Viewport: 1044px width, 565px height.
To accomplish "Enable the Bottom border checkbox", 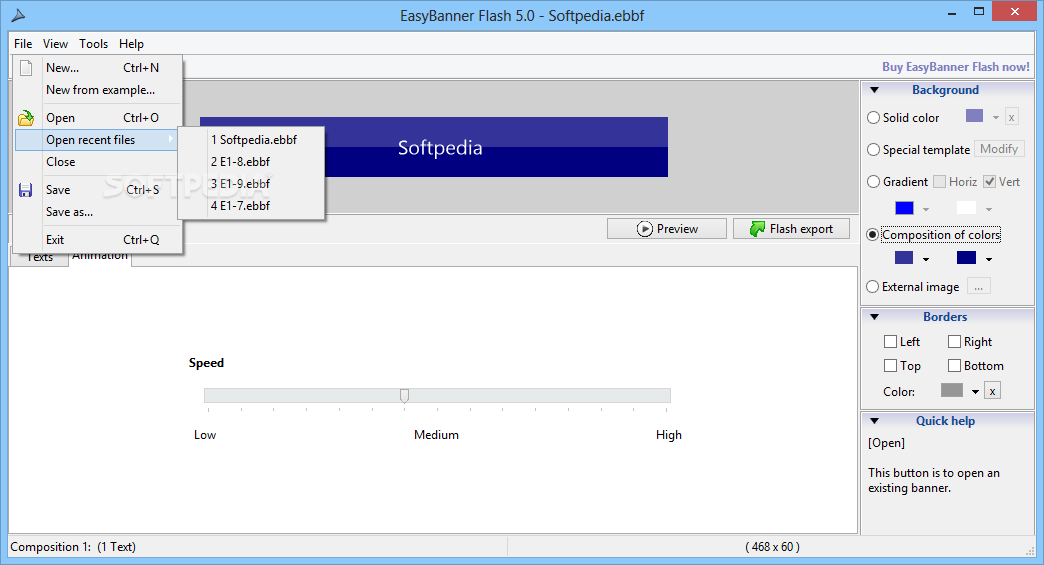I will click(954, 365).
